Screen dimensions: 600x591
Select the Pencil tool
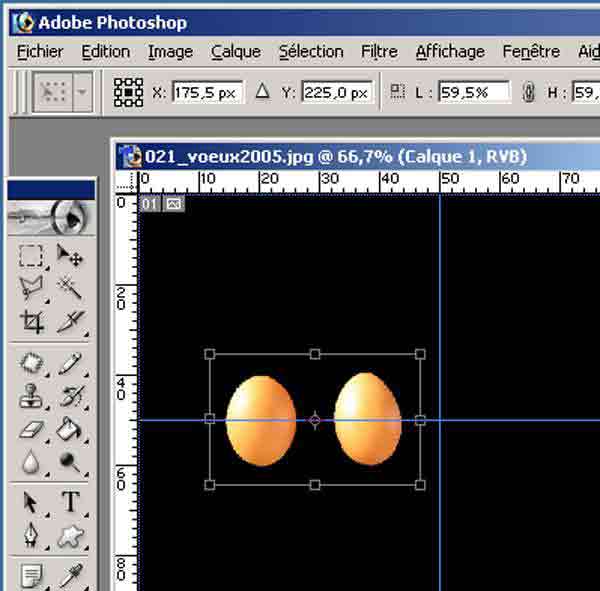click(x=70, y=363)
